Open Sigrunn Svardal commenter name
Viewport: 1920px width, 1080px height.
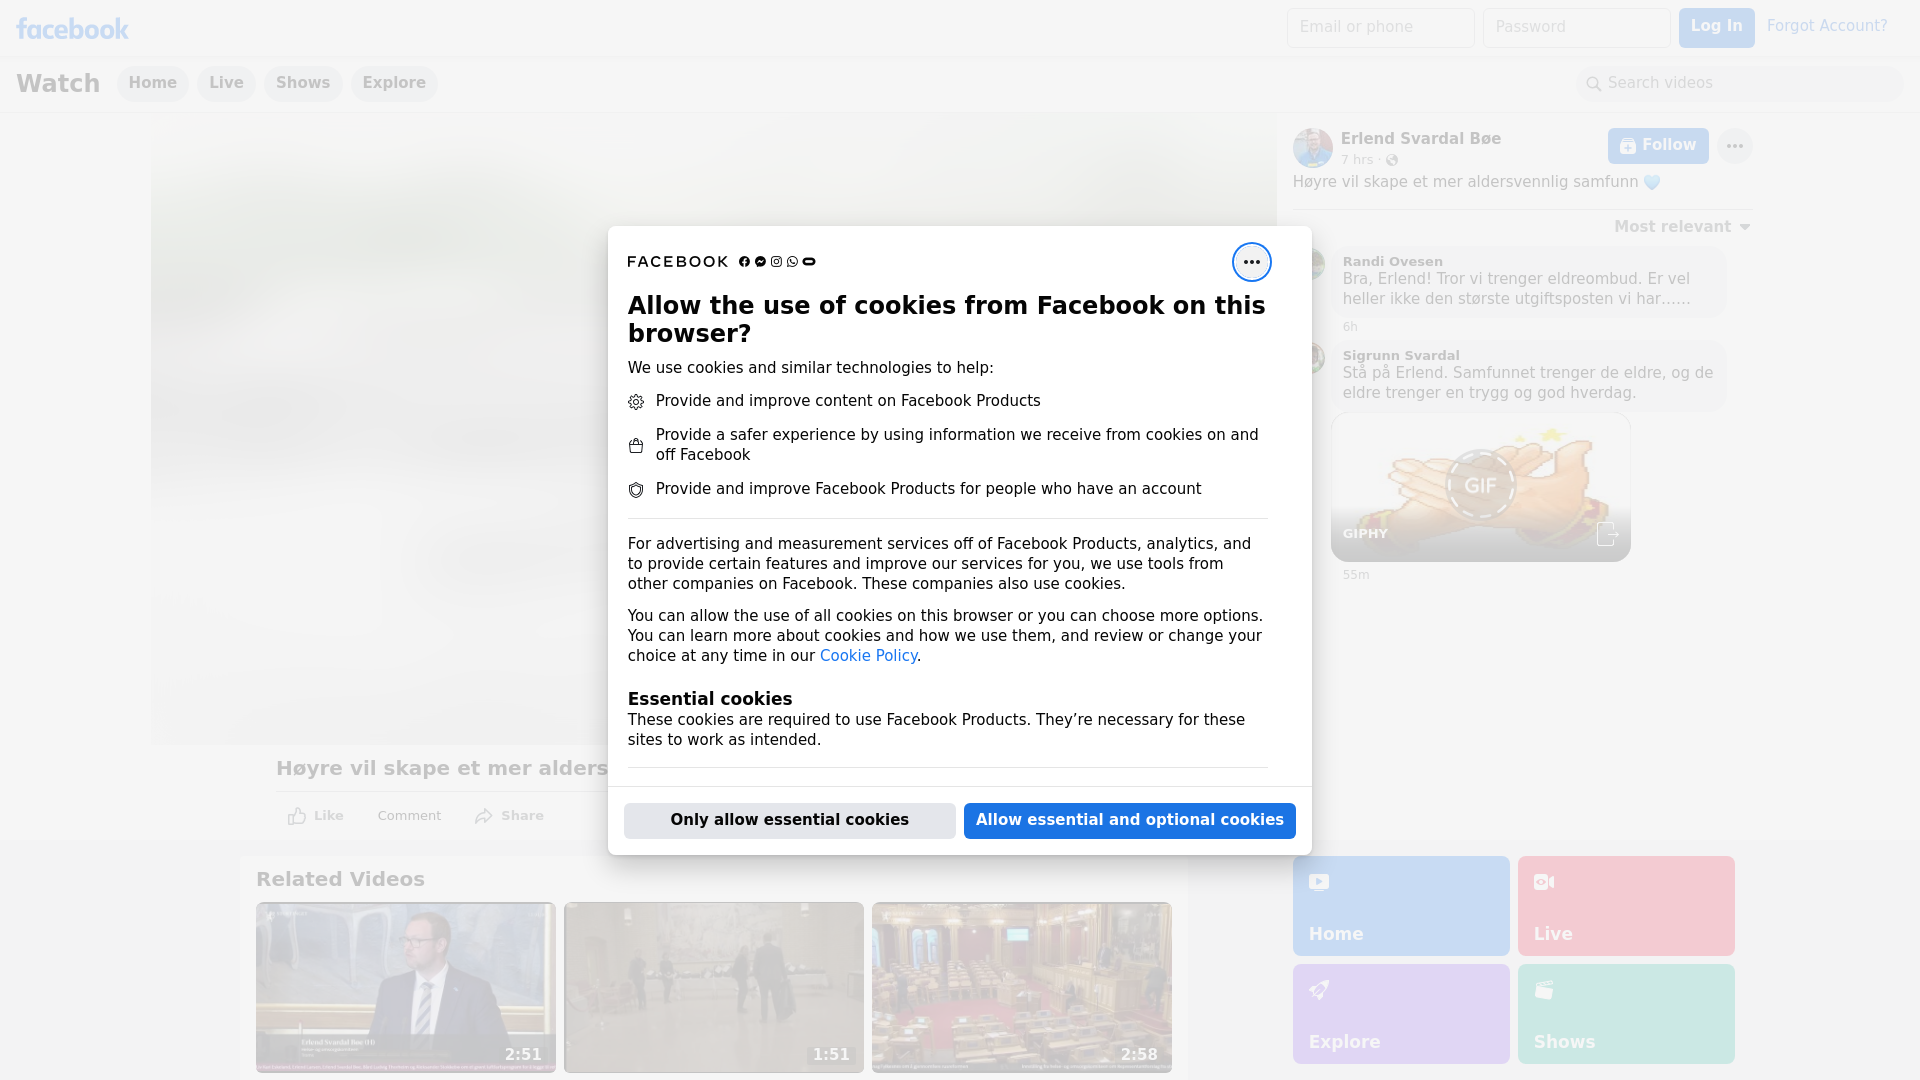[1400, 356]
